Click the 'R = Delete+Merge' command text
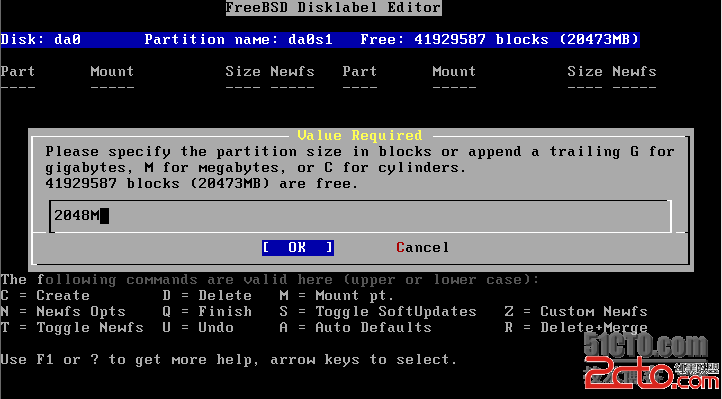722x399 pixels. click(576, 328)
